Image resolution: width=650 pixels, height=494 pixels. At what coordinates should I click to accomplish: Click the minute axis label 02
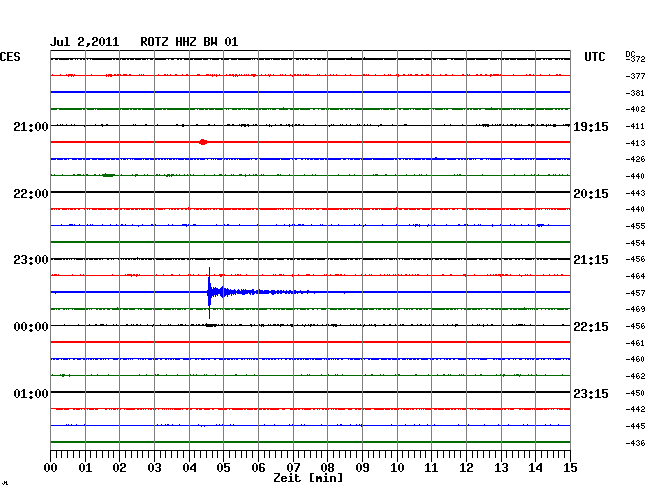[119, 467]
